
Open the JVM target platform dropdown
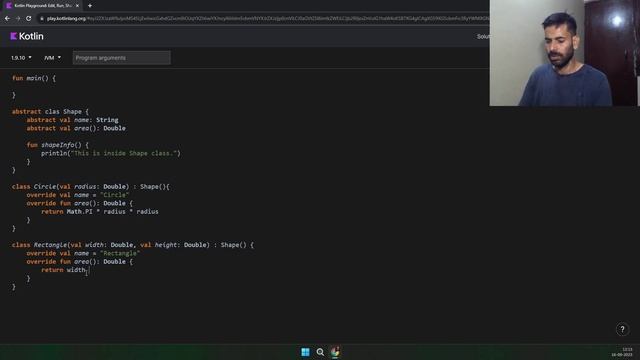point(52,58)
